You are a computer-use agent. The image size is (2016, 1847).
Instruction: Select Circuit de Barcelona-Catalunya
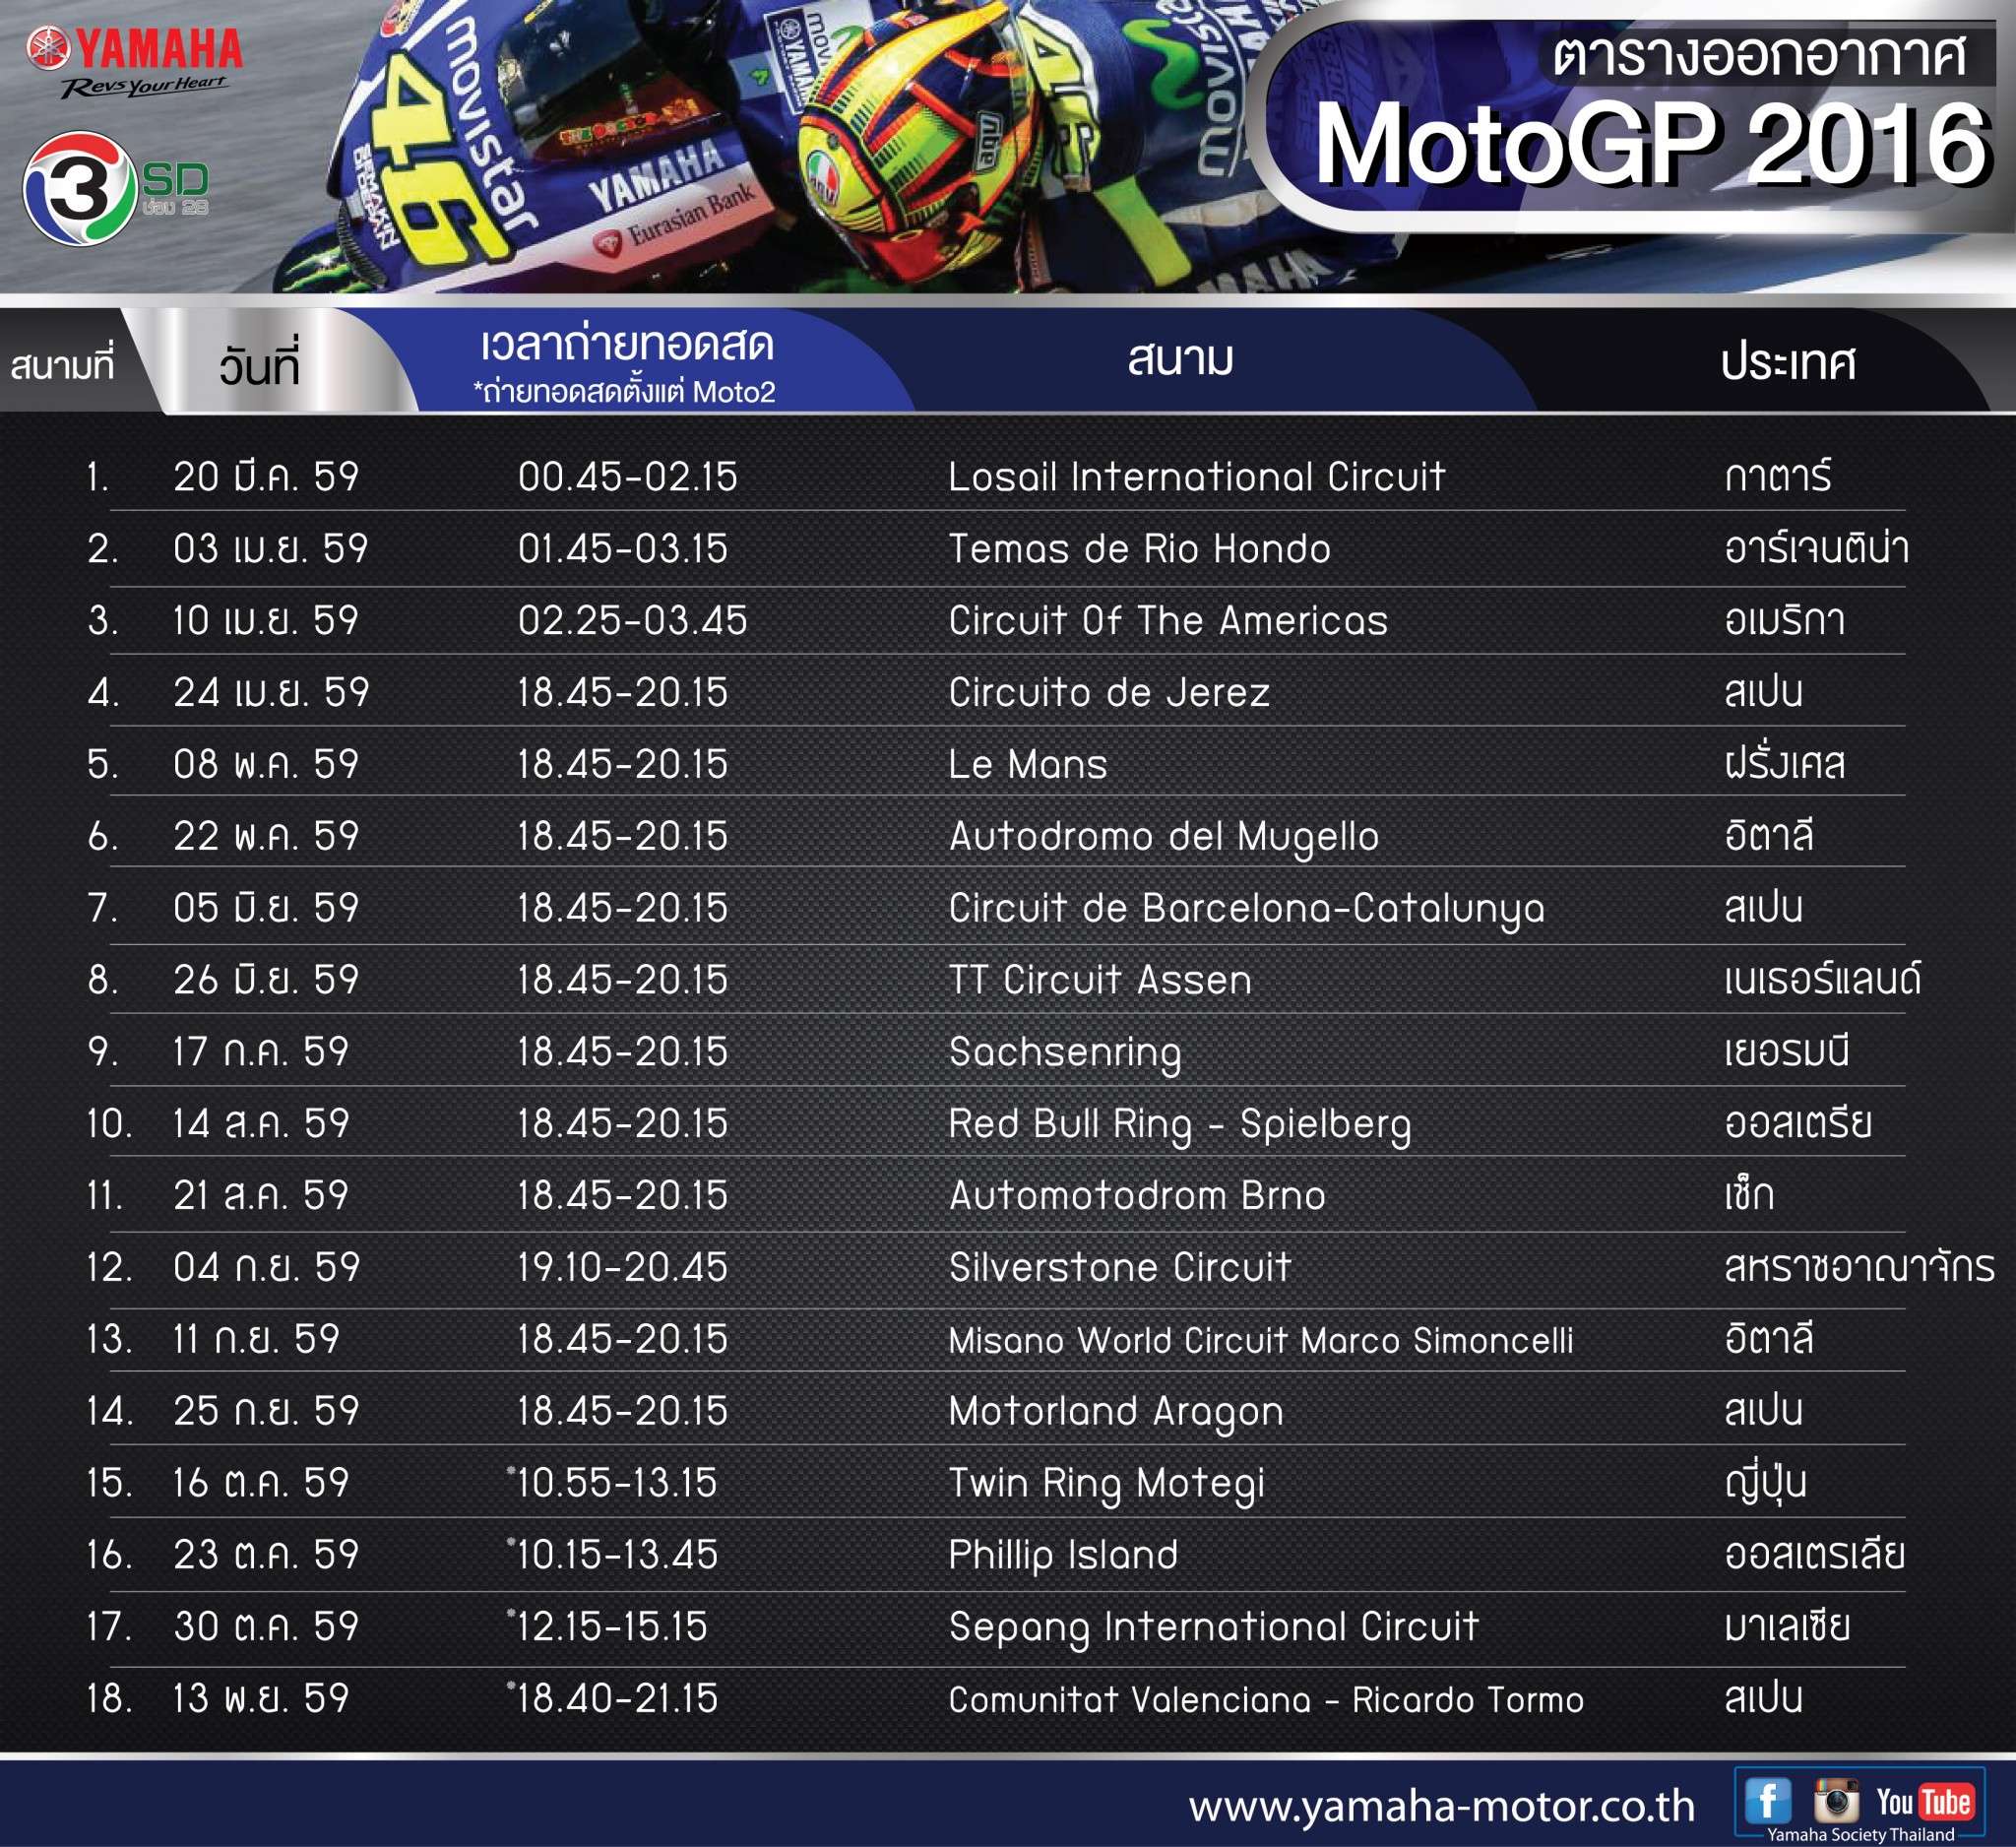1246,910
